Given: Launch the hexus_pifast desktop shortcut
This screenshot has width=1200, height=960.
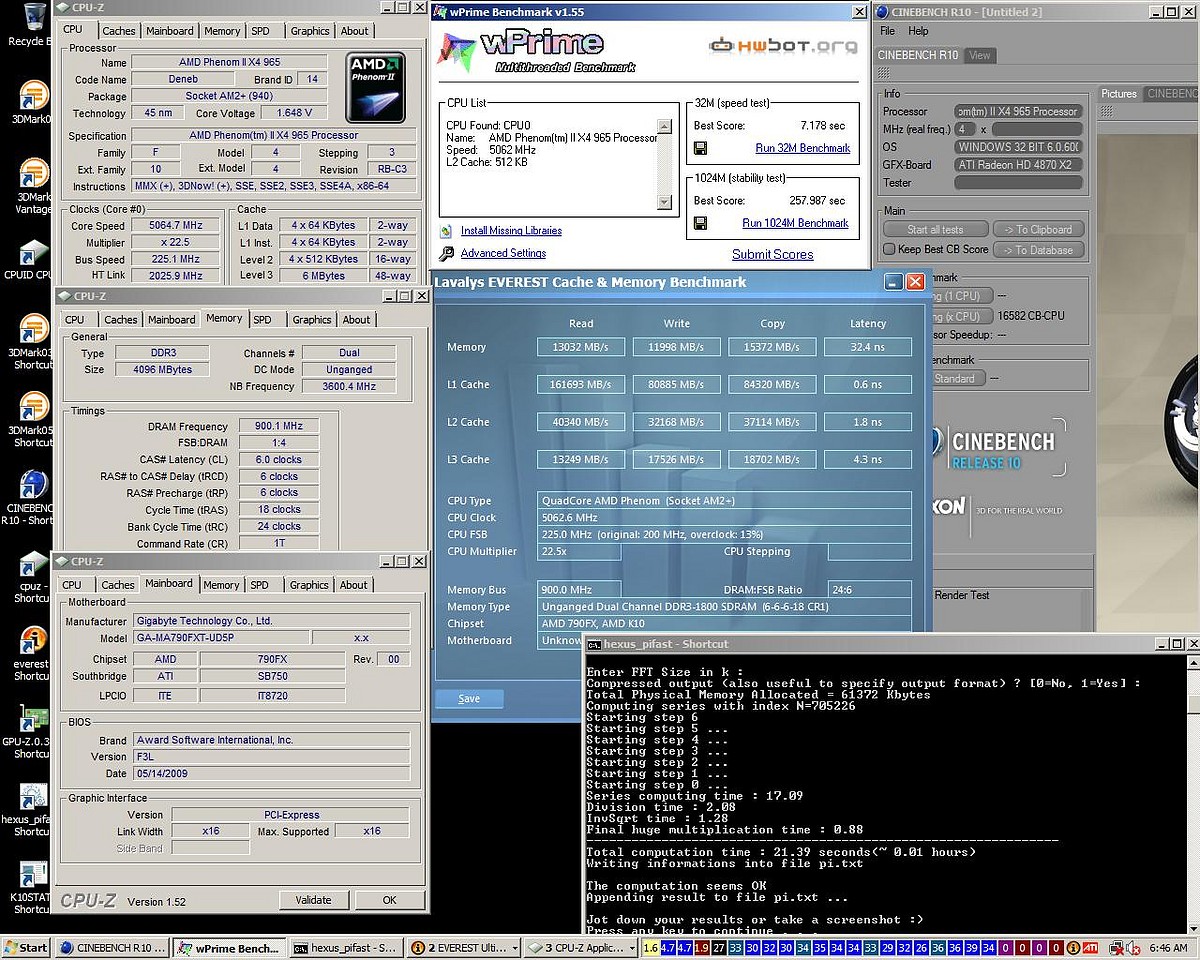Looking at the screenshot, I should [34, 796].
